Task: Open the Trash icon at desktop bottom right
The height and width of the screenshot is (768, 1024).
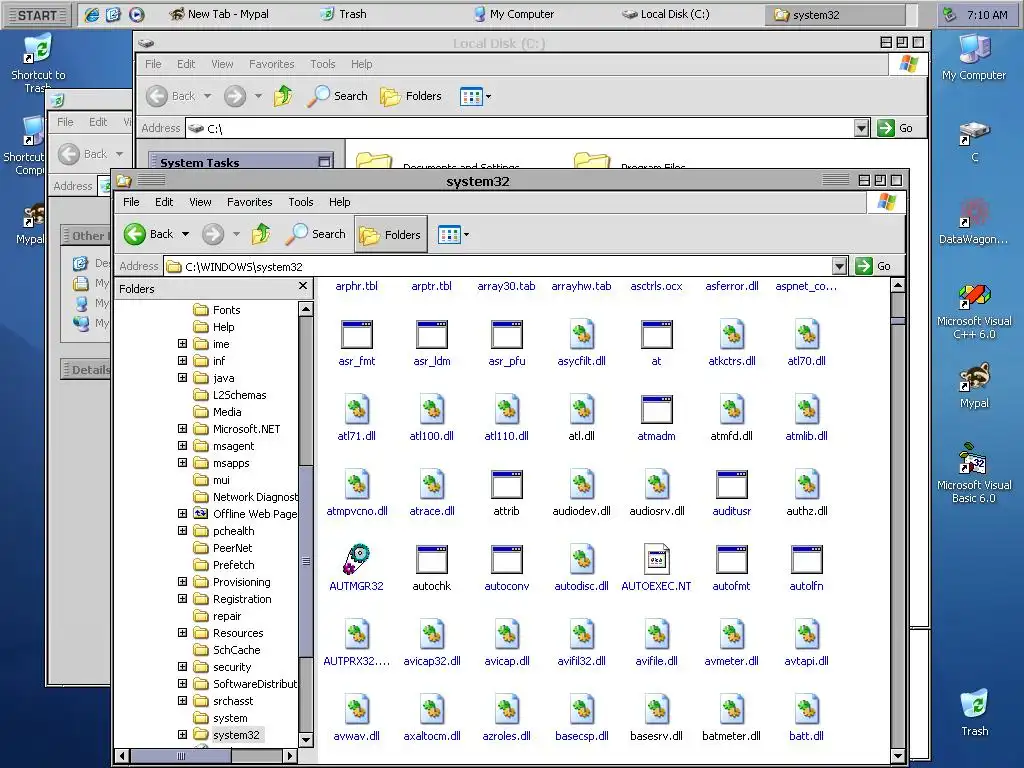Action: click(974, 712)
